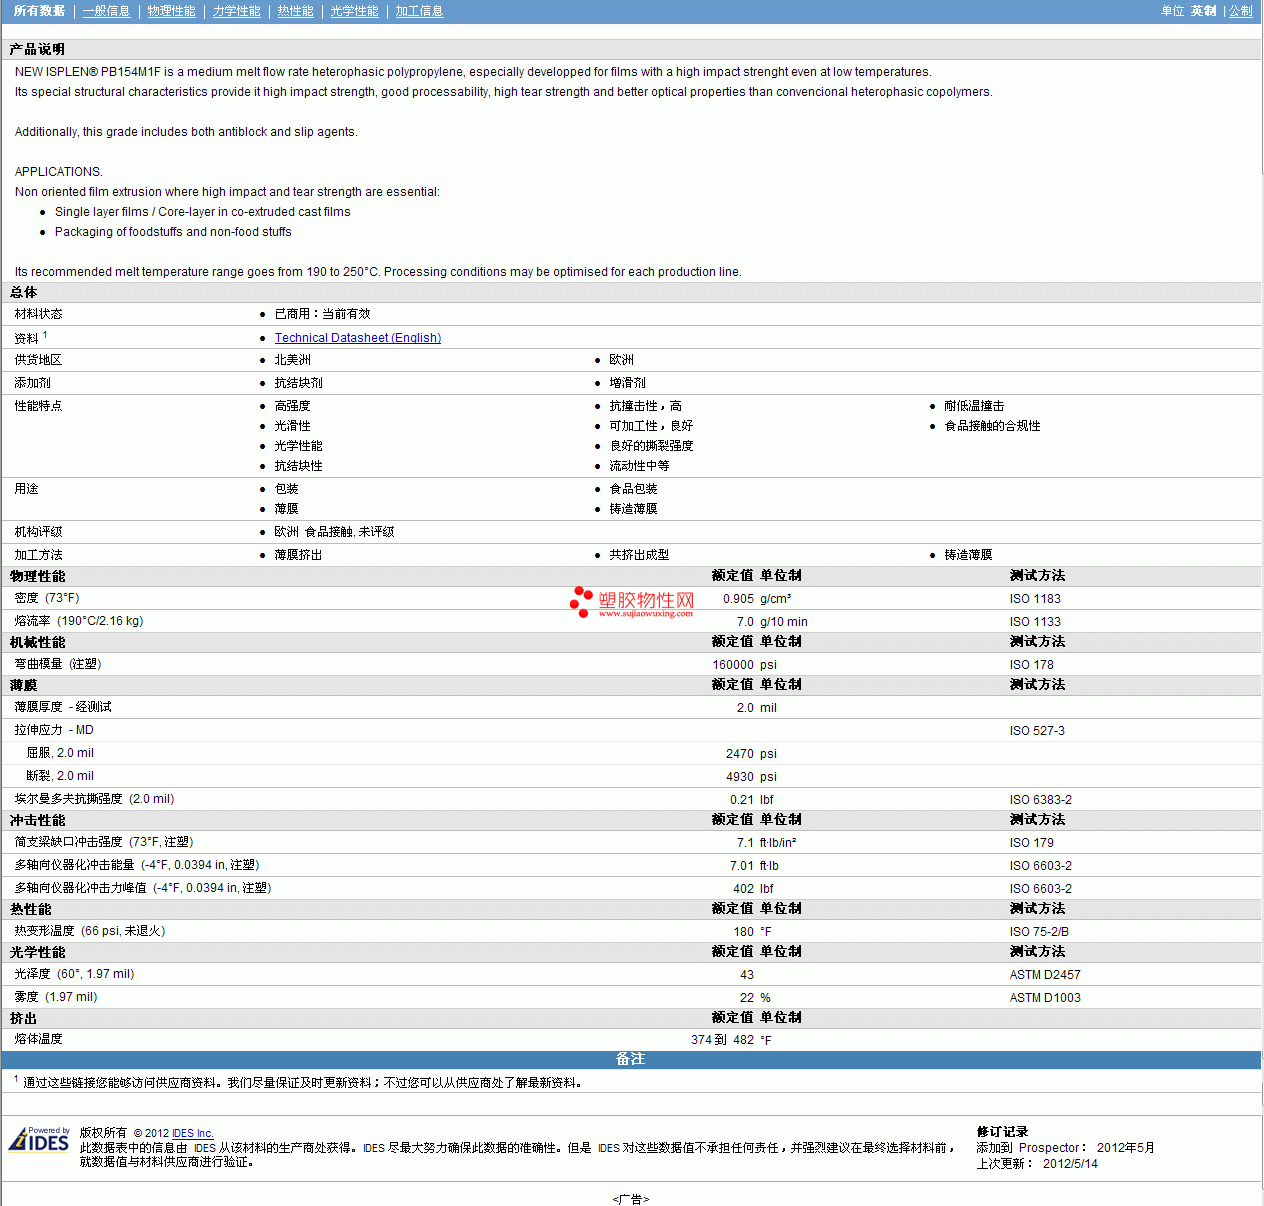Click ISO 1183 test method

(x=1035, y=599)
